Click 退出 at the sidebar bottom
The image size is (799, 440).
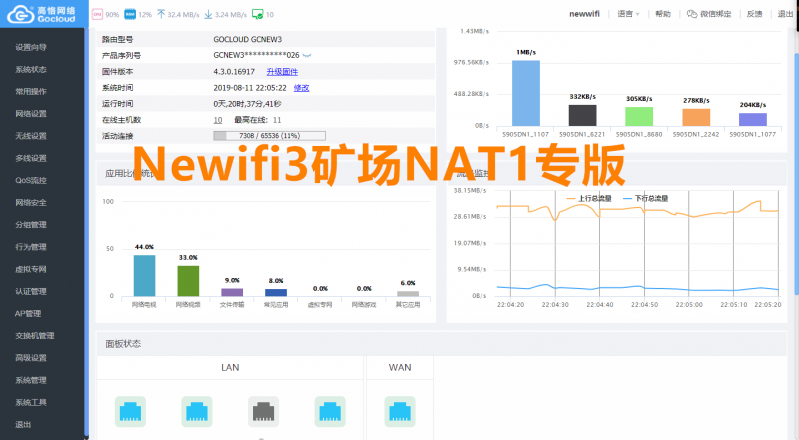tap(23, 424)
